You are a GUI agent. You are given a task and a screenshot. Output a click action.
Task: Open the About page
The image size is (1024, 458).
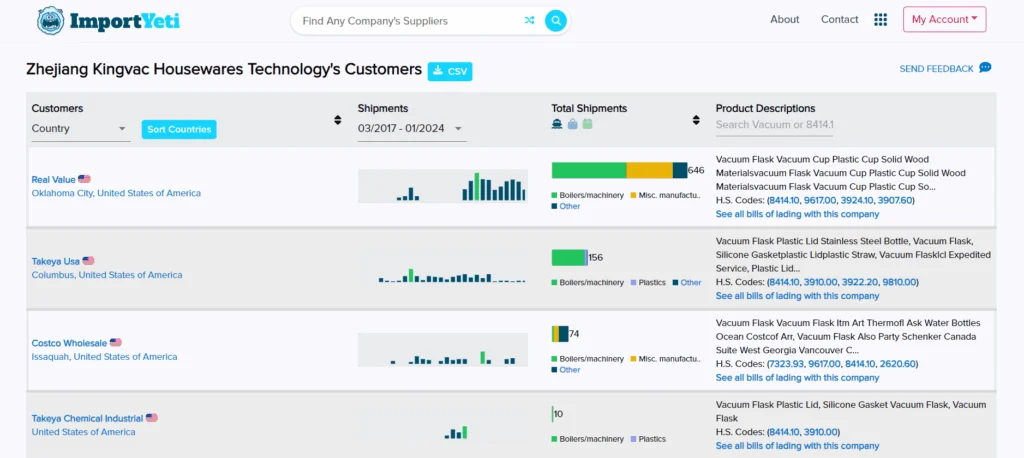click(x=784, y=20)
